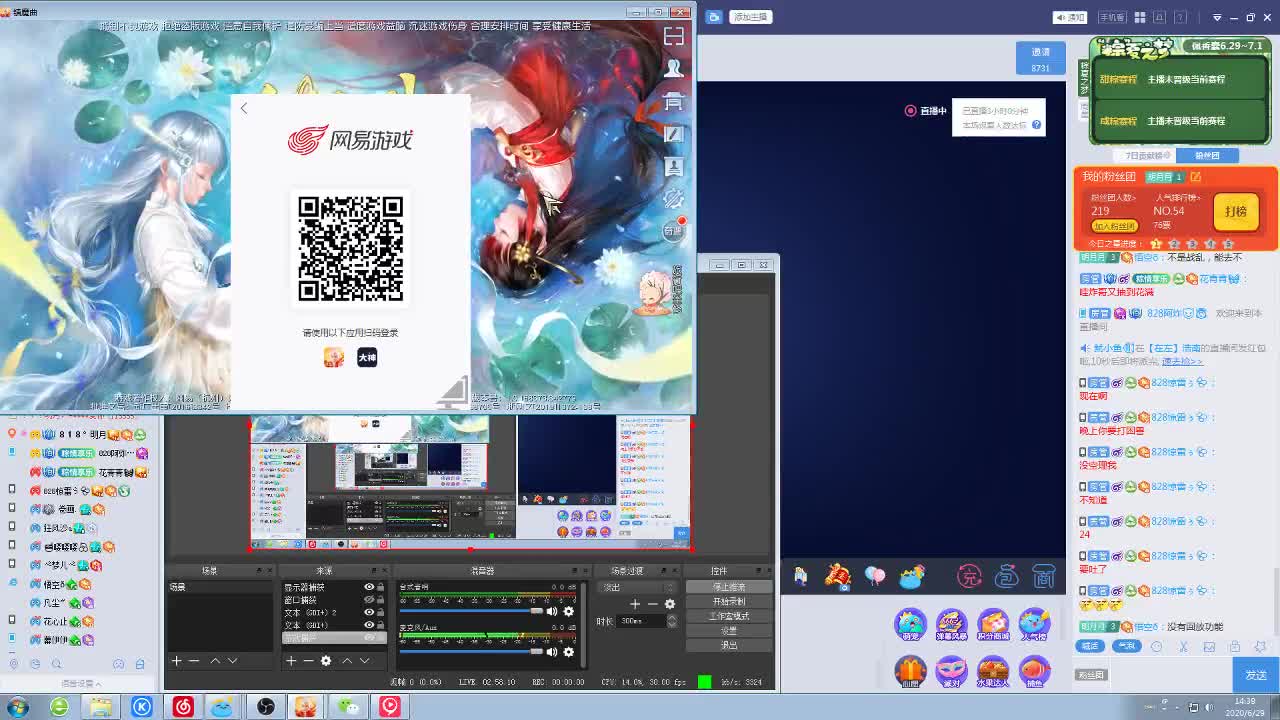This screenshot has height=720, width=1280.
Task: Open scene transition properties gear
Action: 670,604
